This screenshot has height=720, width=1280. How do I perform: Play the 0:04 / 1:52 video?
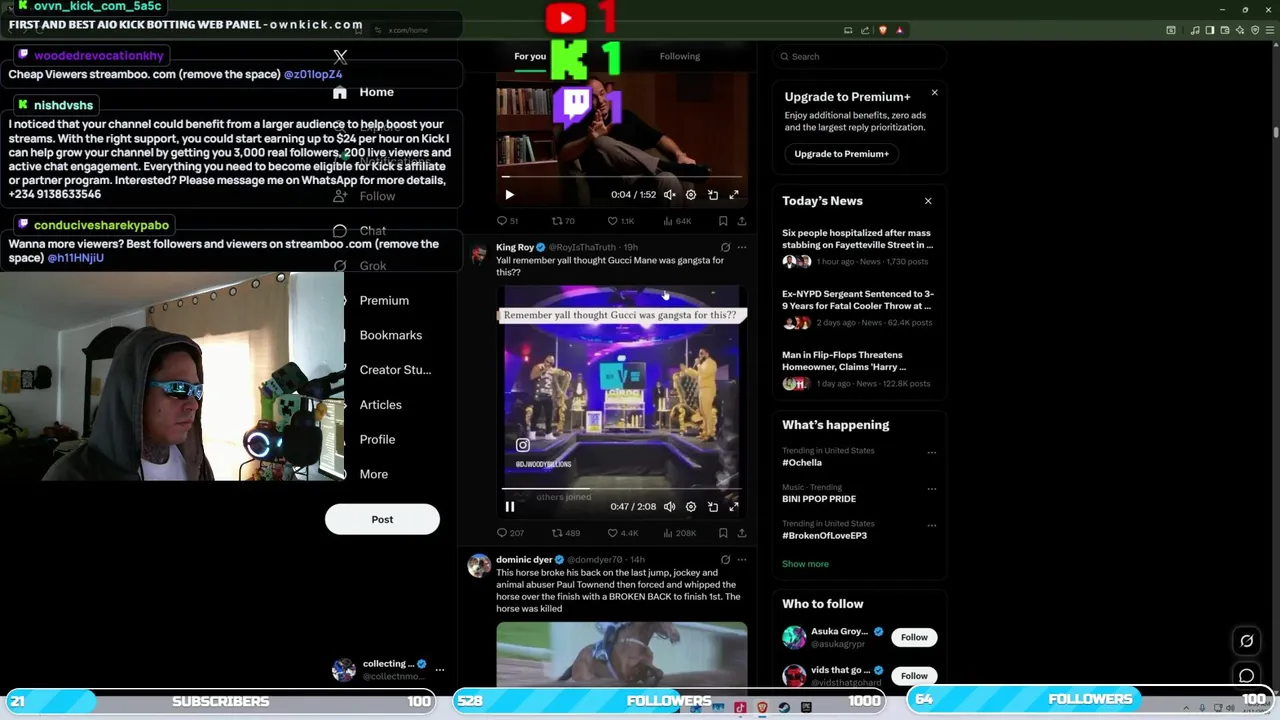[x=509, y=195]
